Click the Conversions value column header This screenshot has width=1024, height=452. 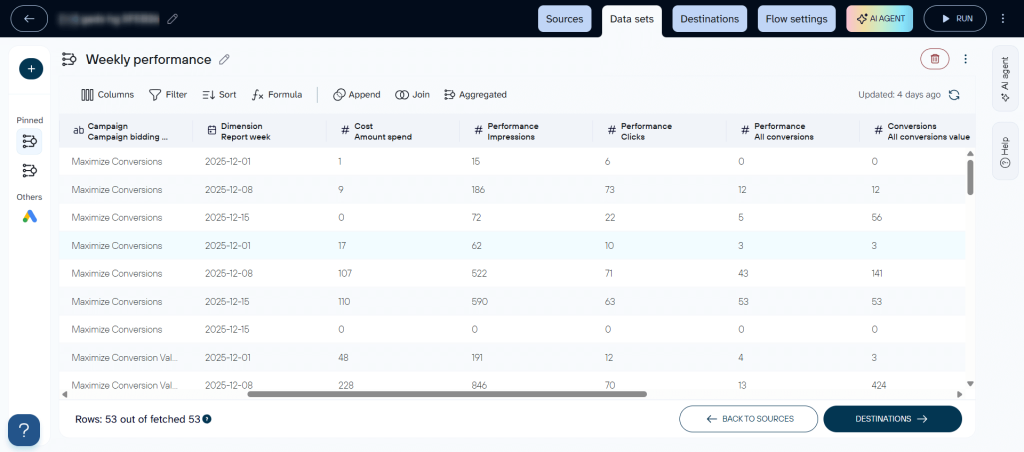pos(918,131)
